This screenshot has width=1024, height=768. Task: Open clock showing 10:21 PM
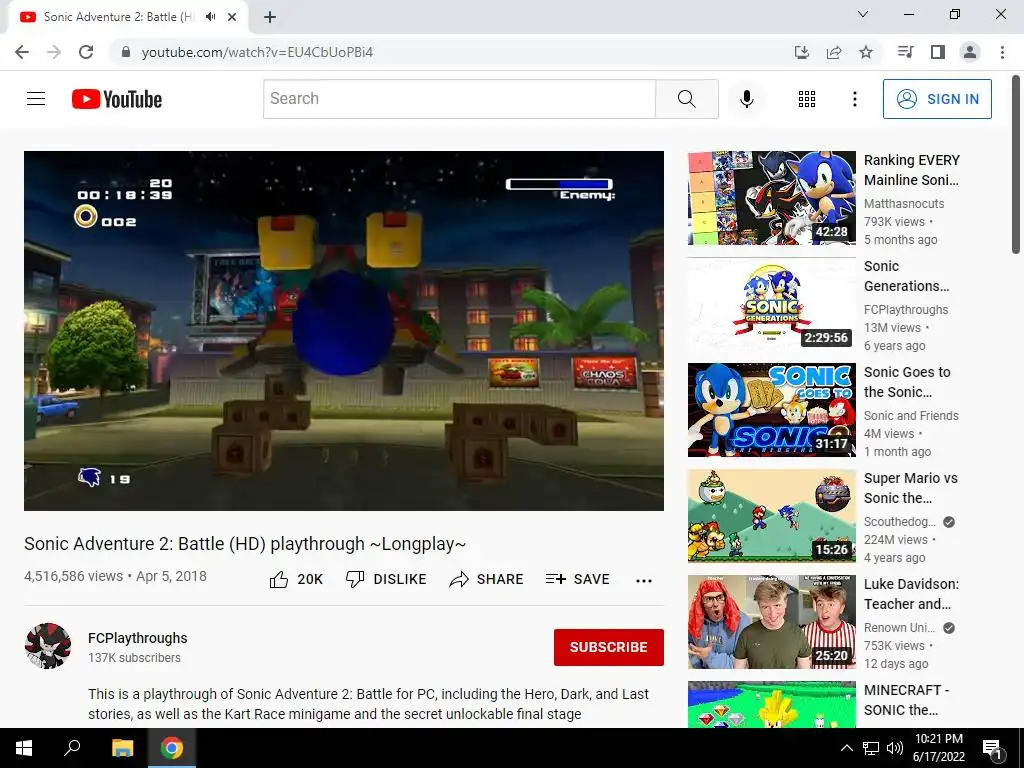[938, 748]
